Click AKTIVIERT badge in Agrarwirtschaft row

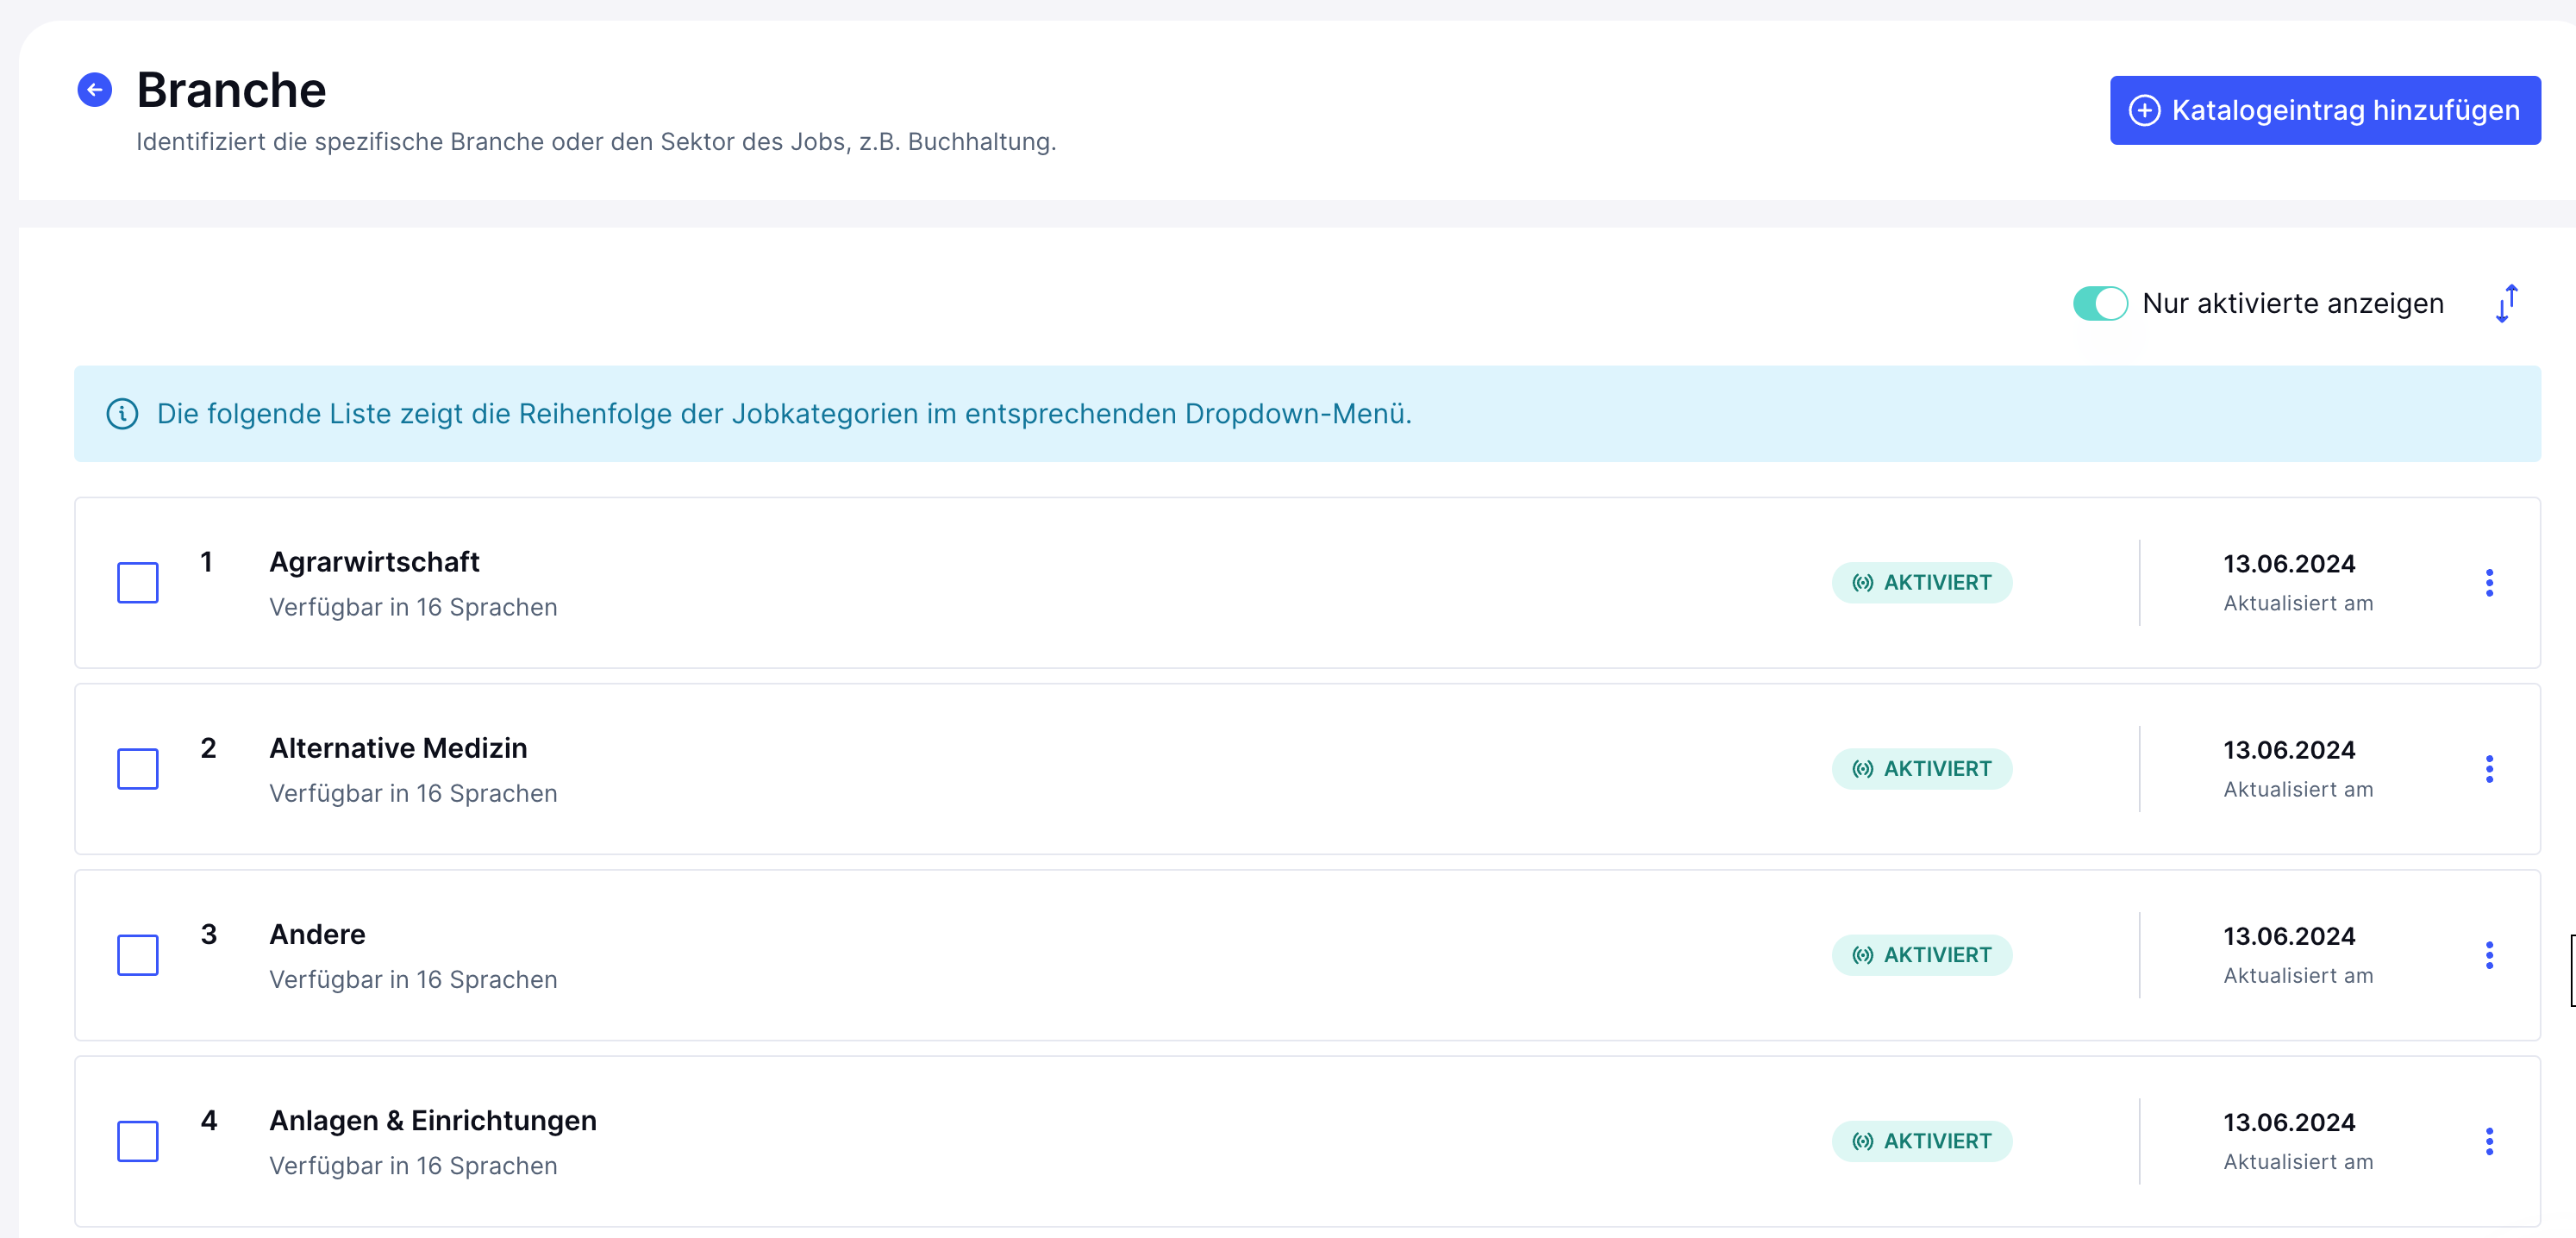[1921, 583]
